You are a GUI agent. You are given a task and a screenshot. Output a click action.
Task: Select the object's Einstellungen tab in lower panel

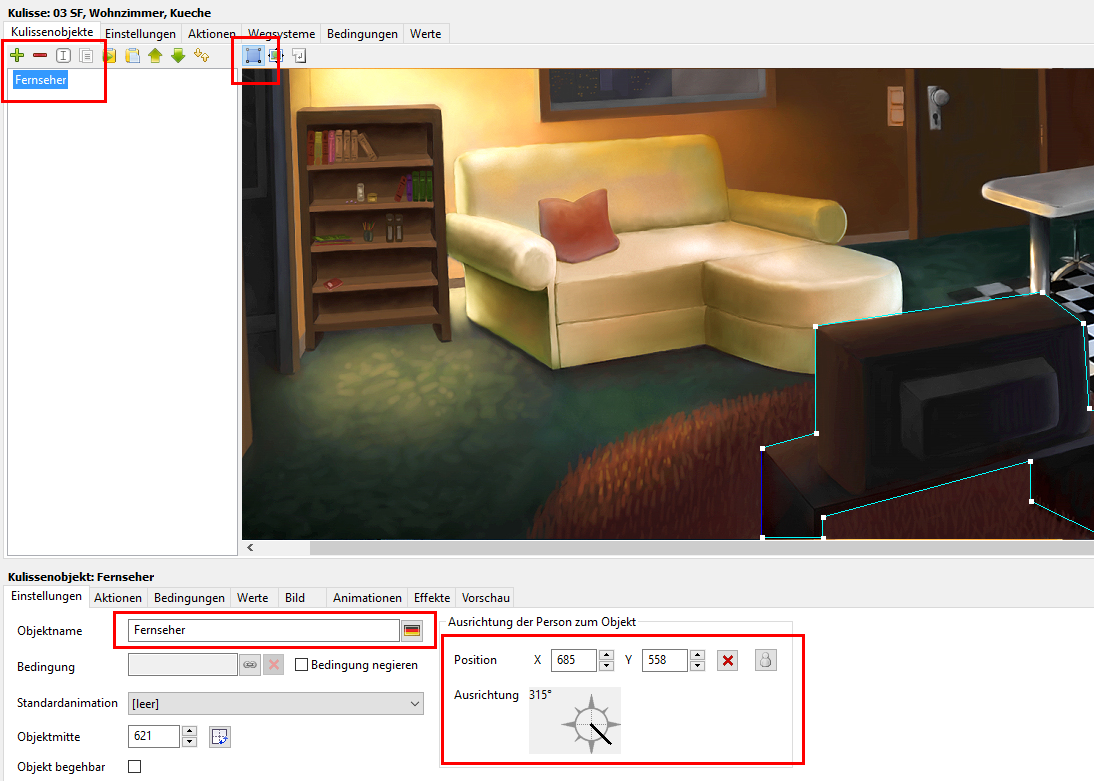pos(46,596)
